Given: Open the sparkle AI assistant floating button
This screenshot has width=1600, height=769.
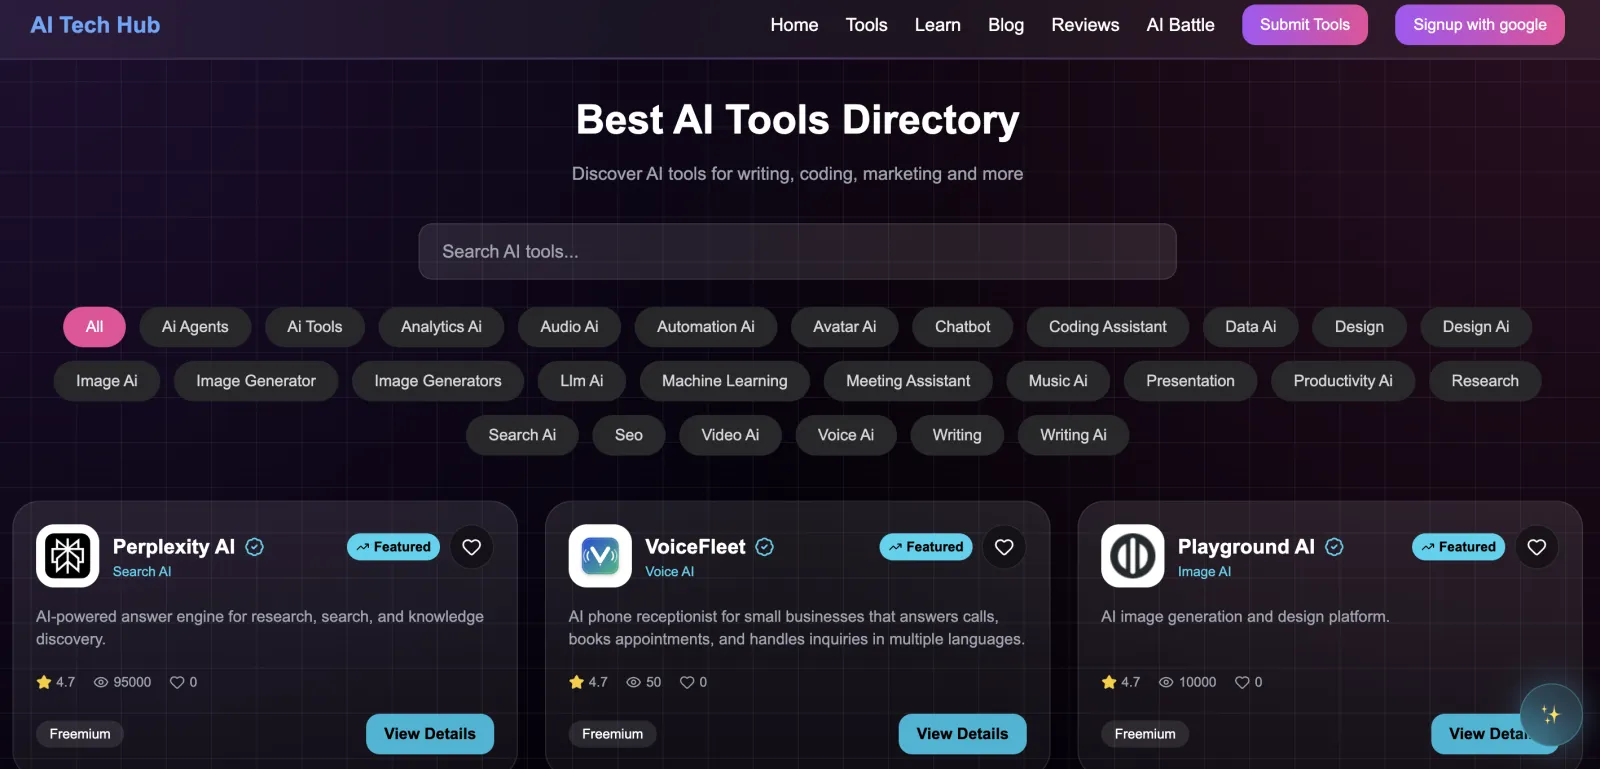Looking at the screenshot, I should pos(1551,714).
